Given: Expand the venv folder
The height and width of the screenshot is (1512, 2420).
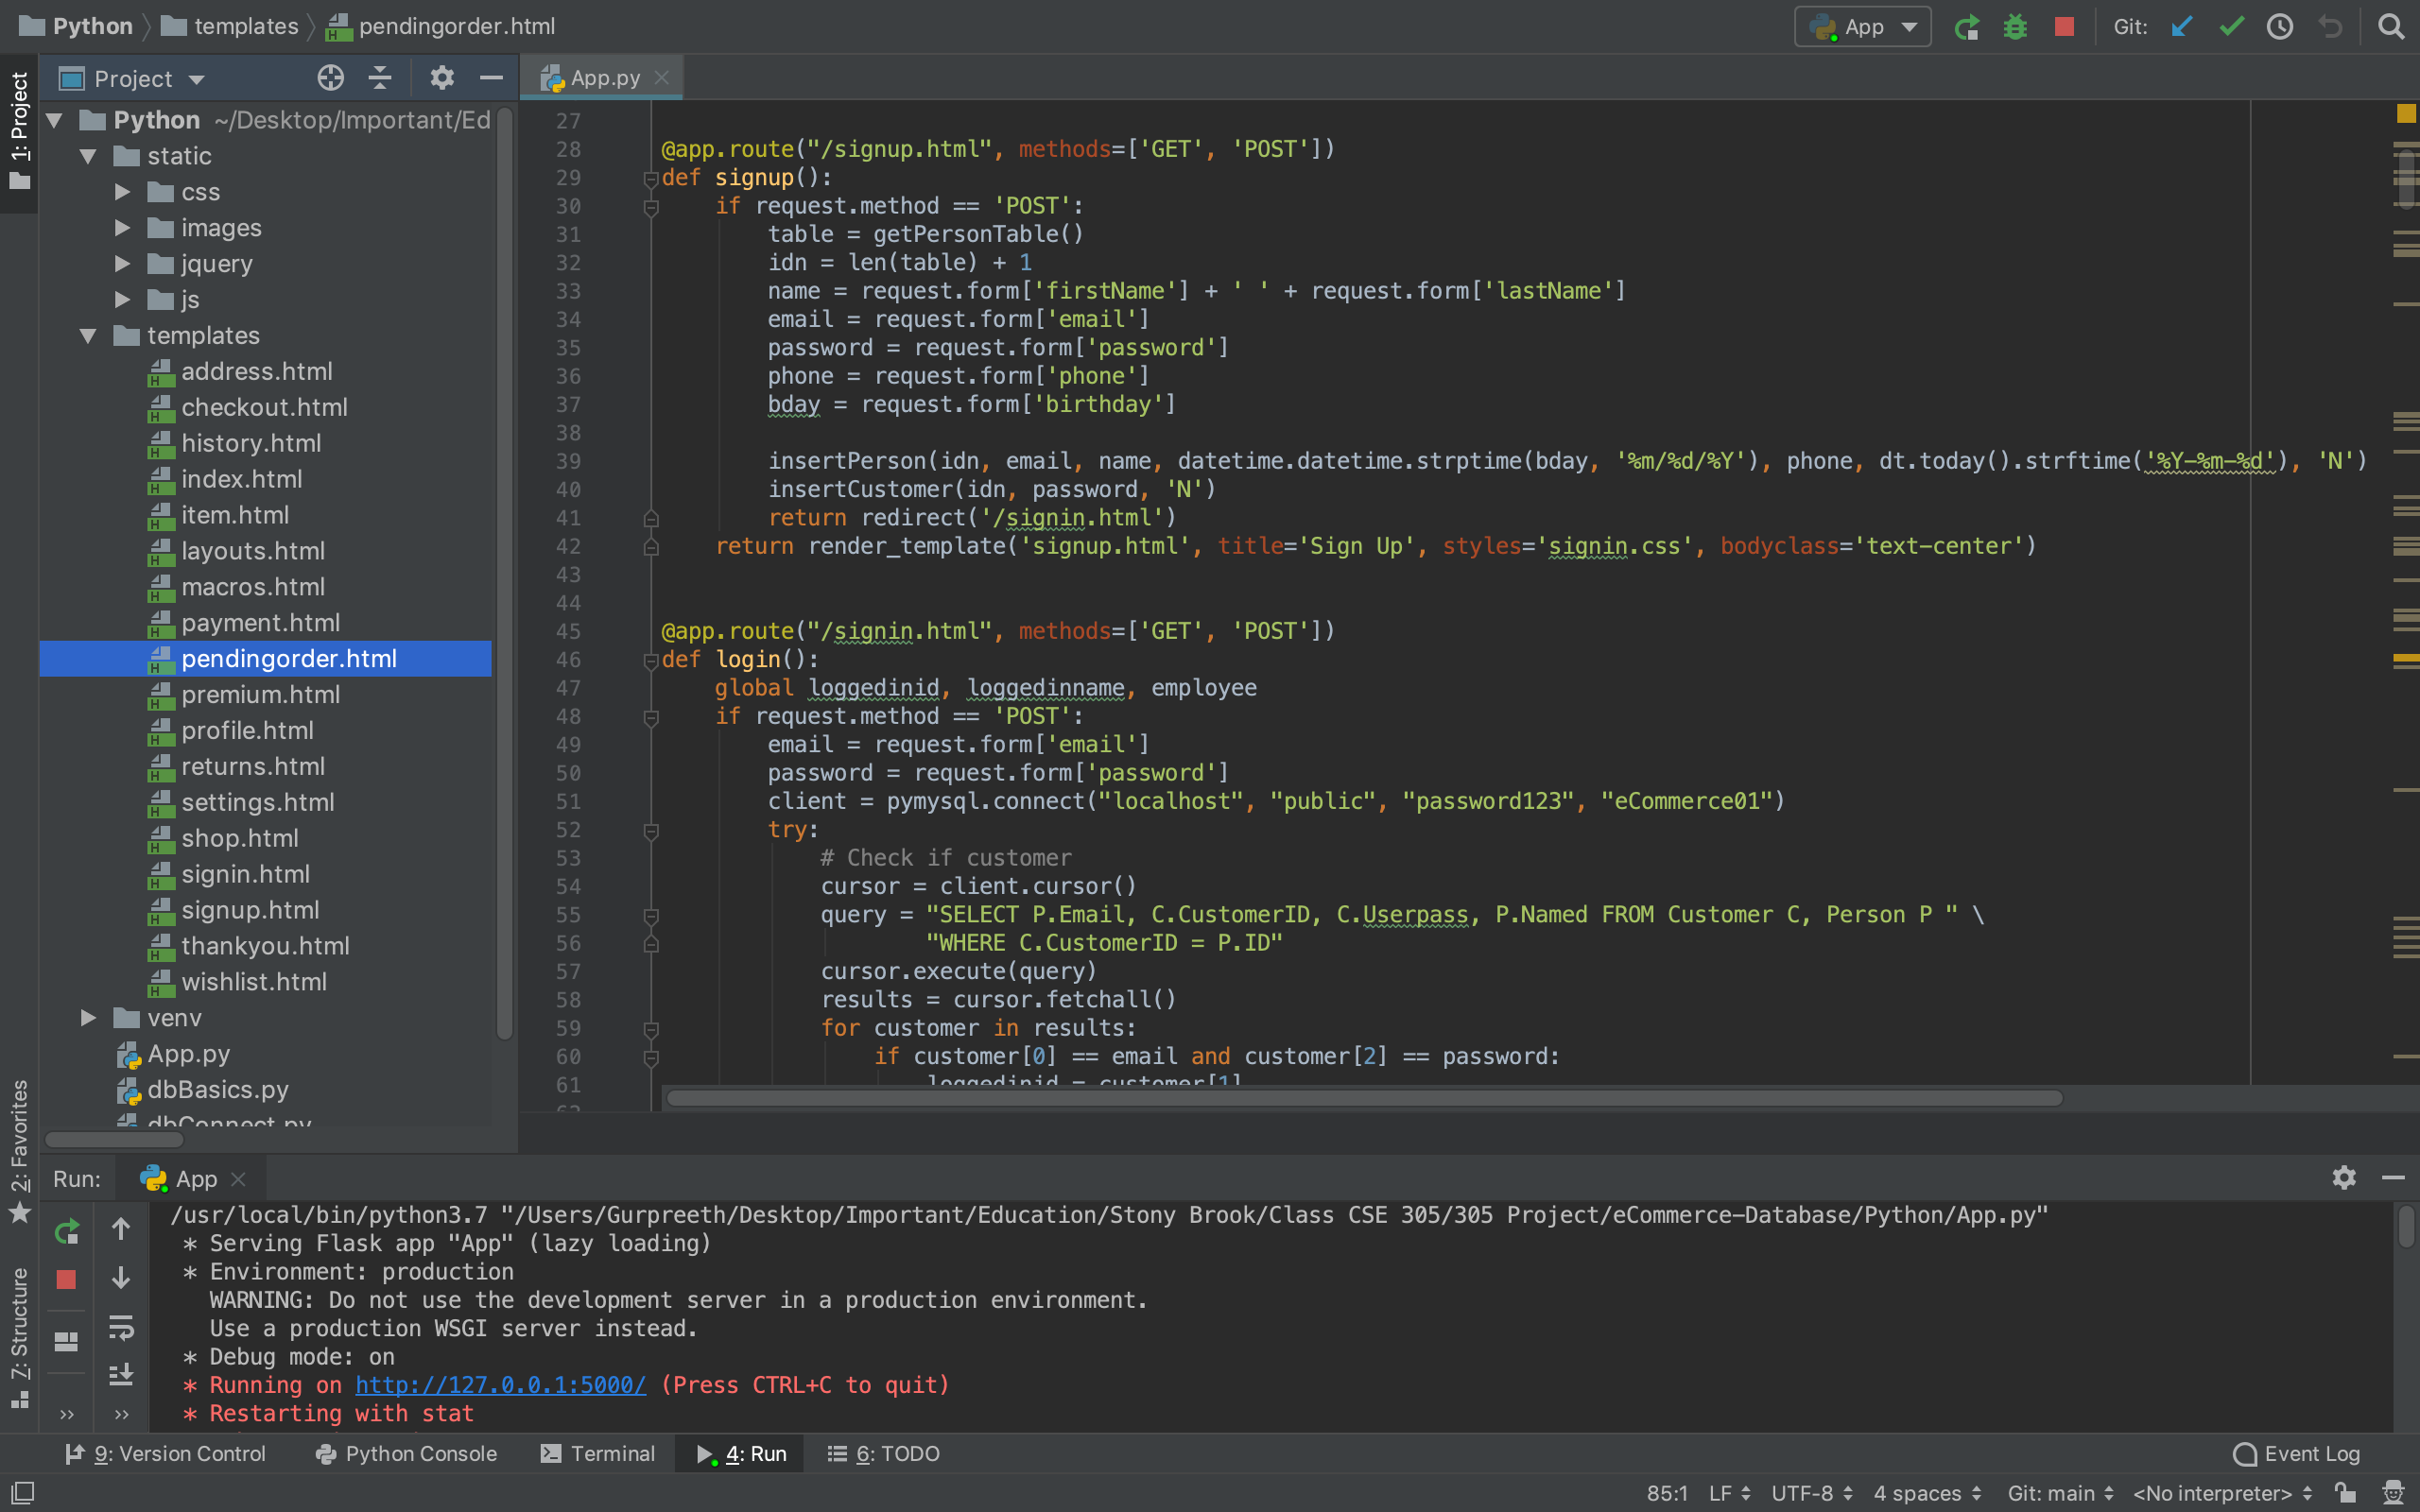Looking at the screenshot, I should 89,1018.
